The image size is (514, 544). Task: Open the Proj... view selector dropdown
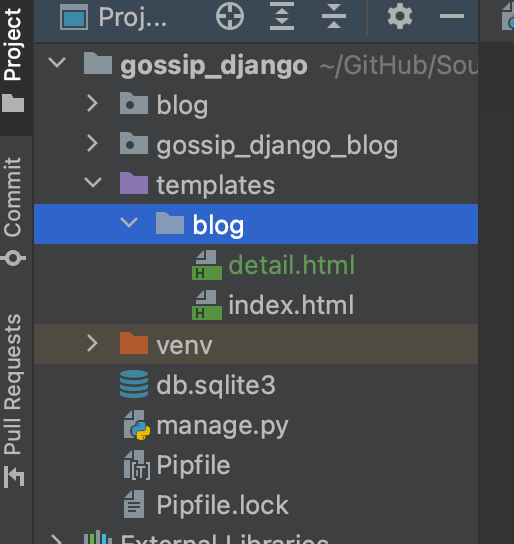click(114, 17)
